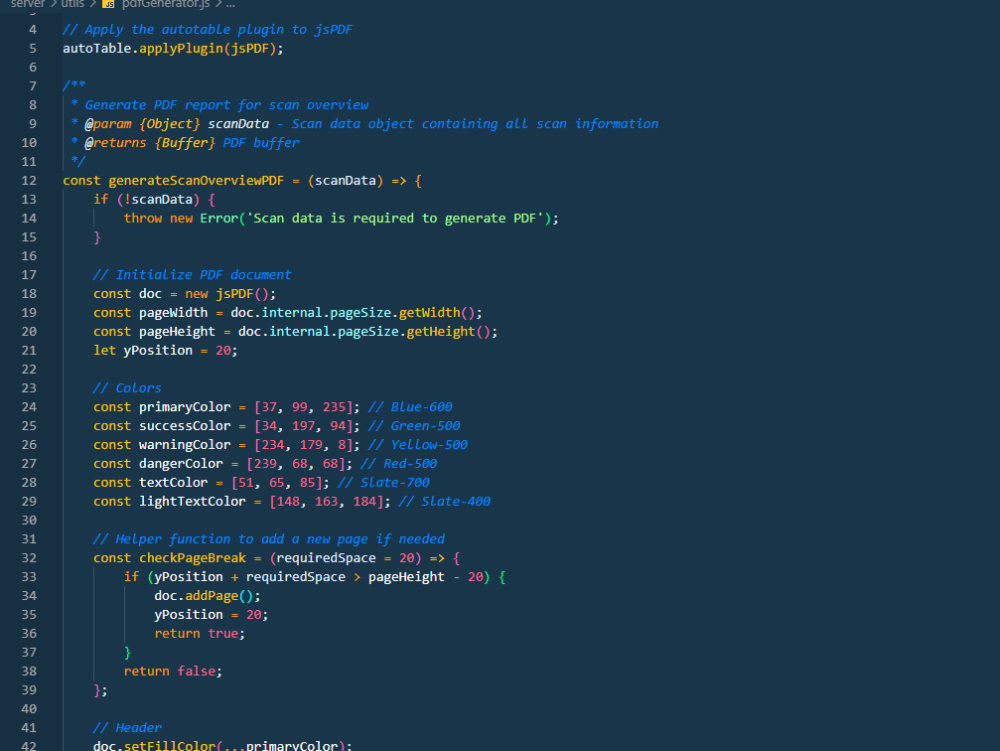Click '@param' tag in doc comment

pyautogui.click(x=108, y=124)
